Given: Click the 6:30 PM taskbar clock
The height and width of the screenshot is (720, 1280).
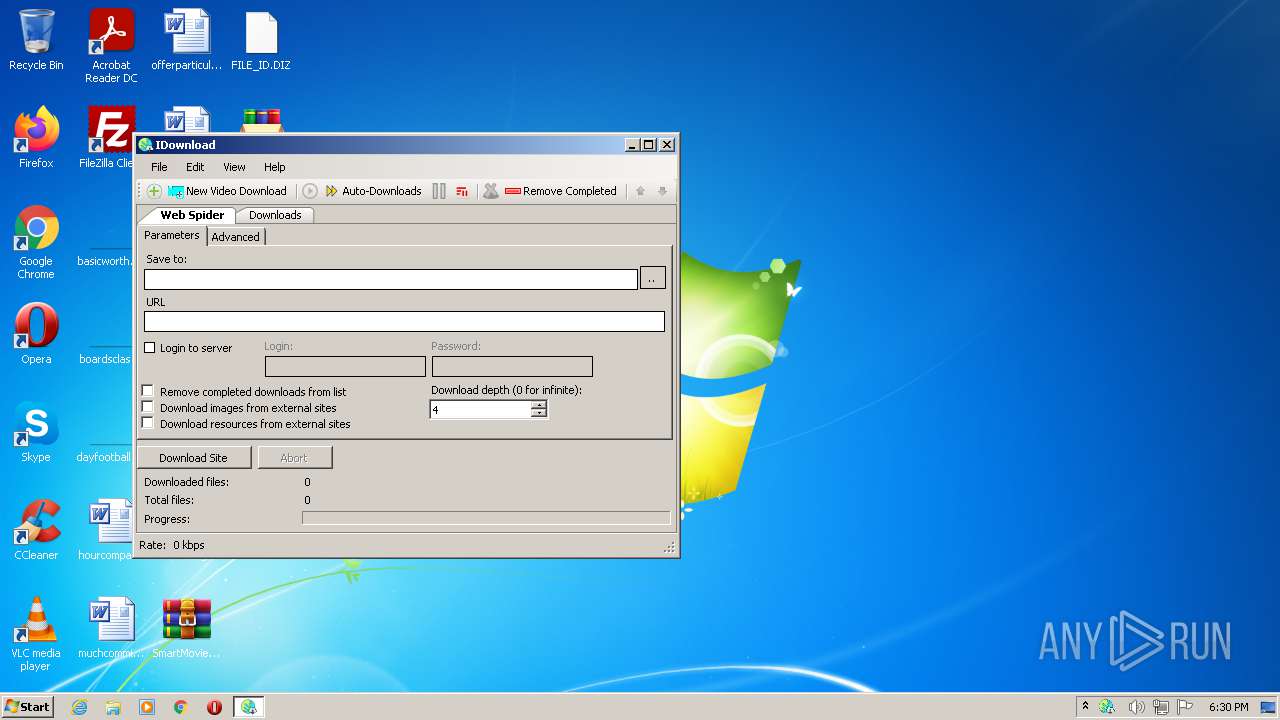Looking at the screenshot, I should 1228,707.
